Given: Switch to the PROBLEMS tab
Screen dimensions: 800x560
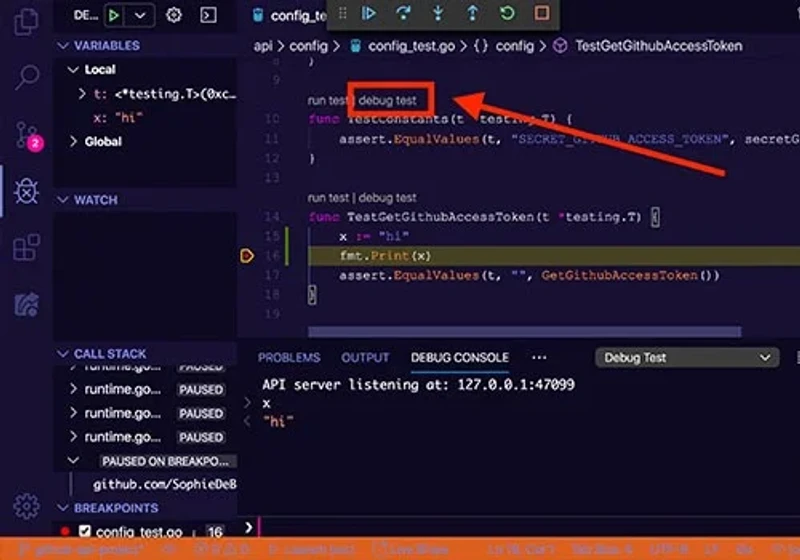Looking at the screenshot, I should 289,358.
